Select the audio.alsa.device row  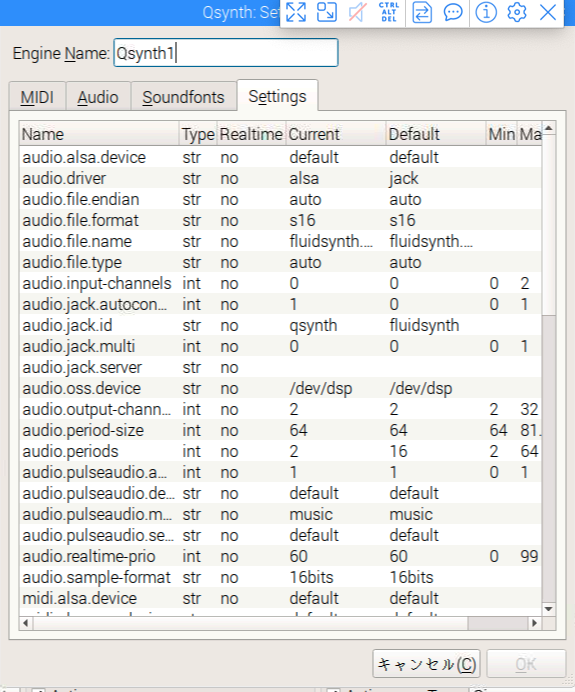coord(280,158)
